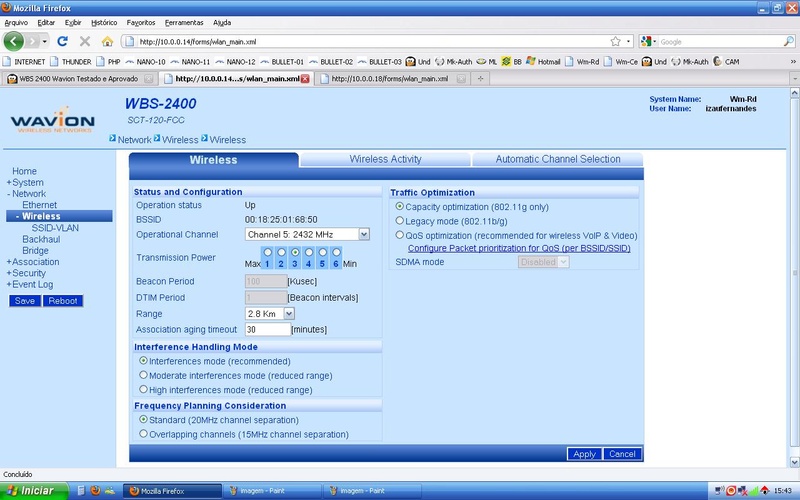Open the THUNDER bookmark

click(x=71, y=62)
